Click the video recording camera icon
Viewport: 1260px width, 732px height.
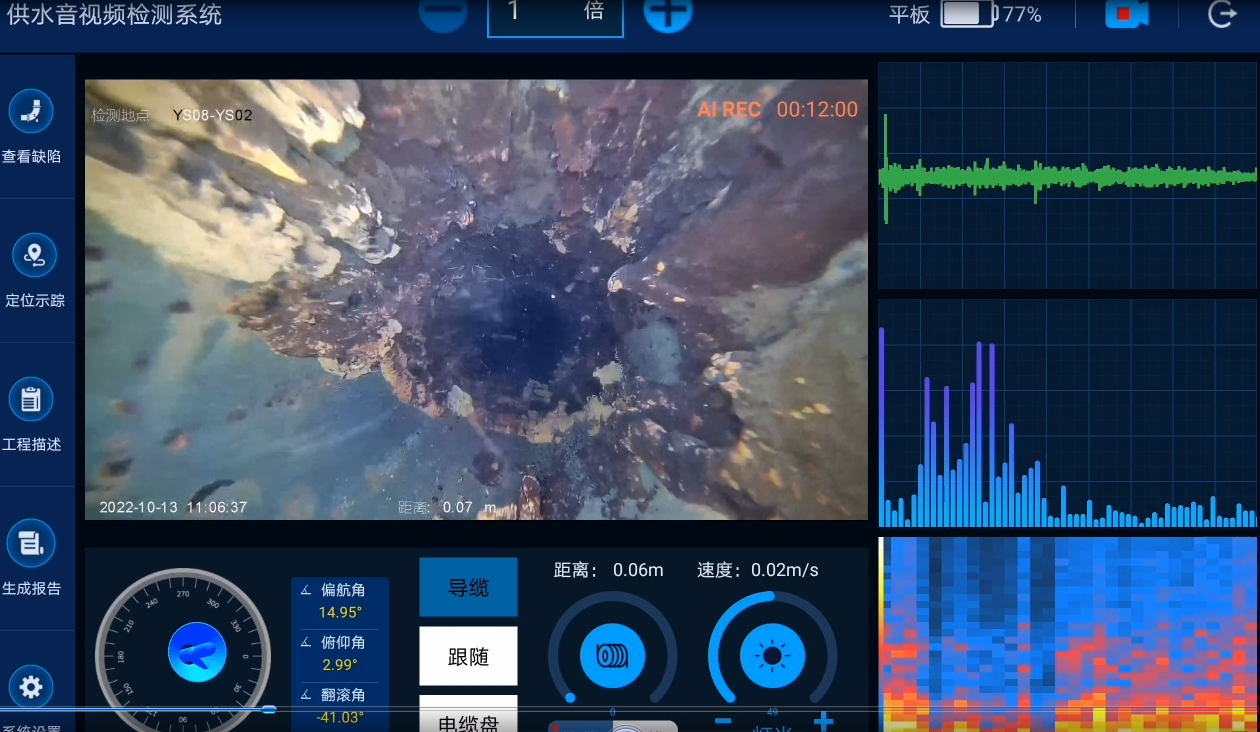click(1126, 14)
